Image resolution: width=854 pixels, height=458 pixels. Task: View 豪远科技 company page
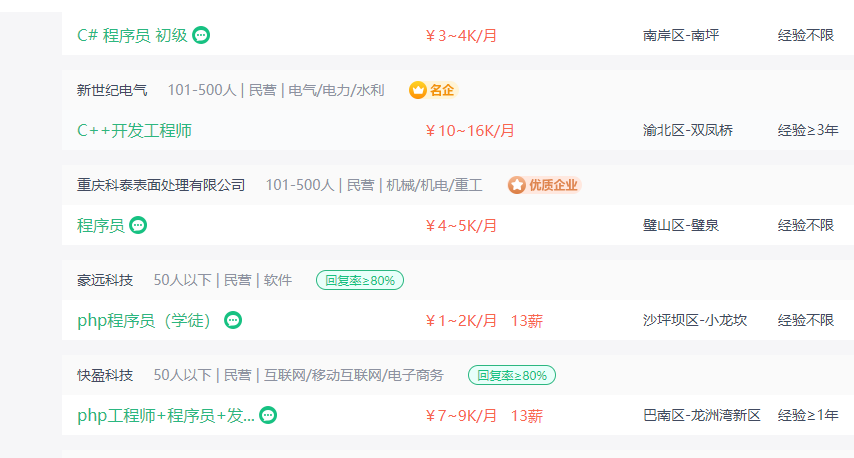[x=105, y=280]
